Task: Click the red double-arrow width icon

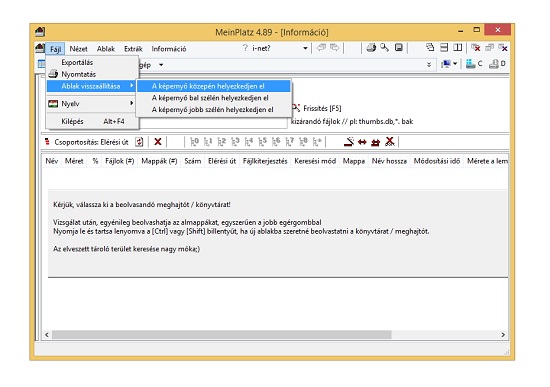Action: click(x=362, y=142)
